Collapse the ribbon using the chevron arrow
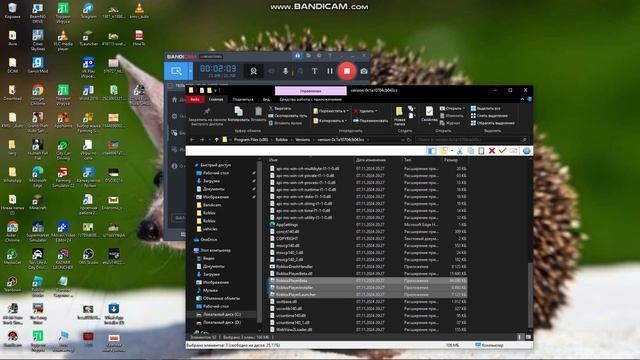640x360 pixels. point(522,99)
